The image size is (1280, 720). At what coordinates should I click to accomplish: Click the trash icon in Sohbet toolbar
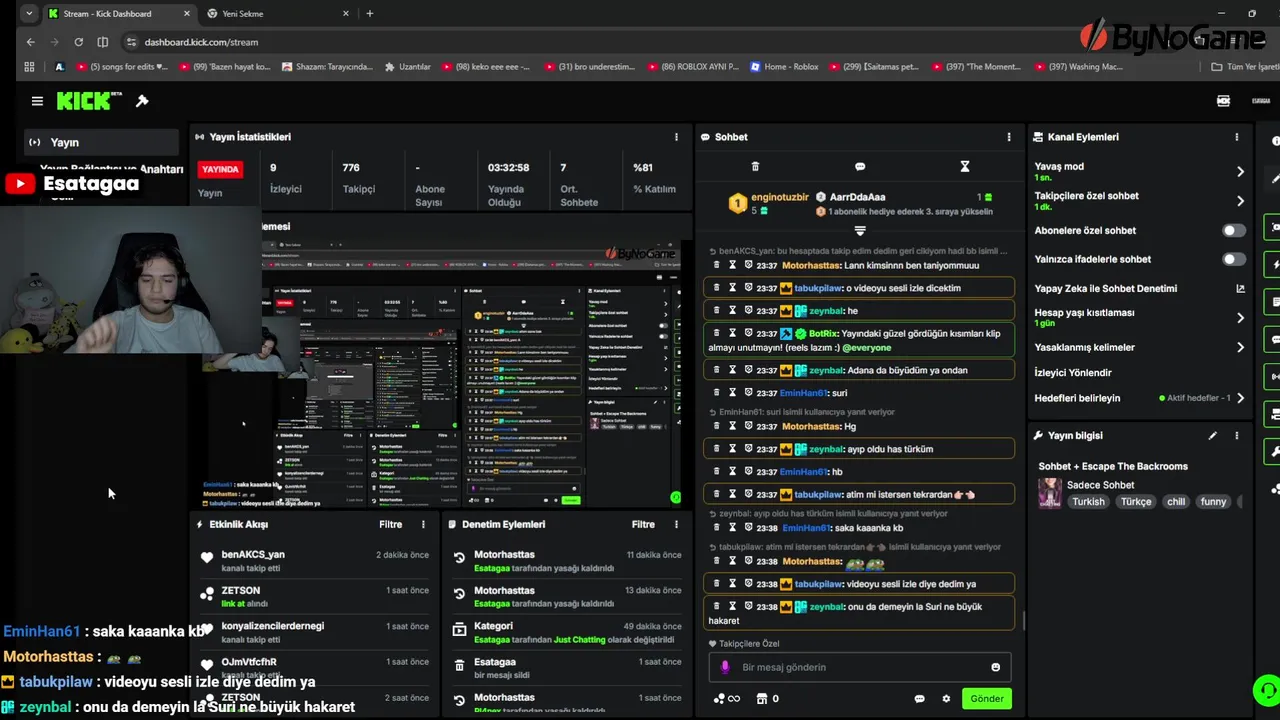[755, 166]
